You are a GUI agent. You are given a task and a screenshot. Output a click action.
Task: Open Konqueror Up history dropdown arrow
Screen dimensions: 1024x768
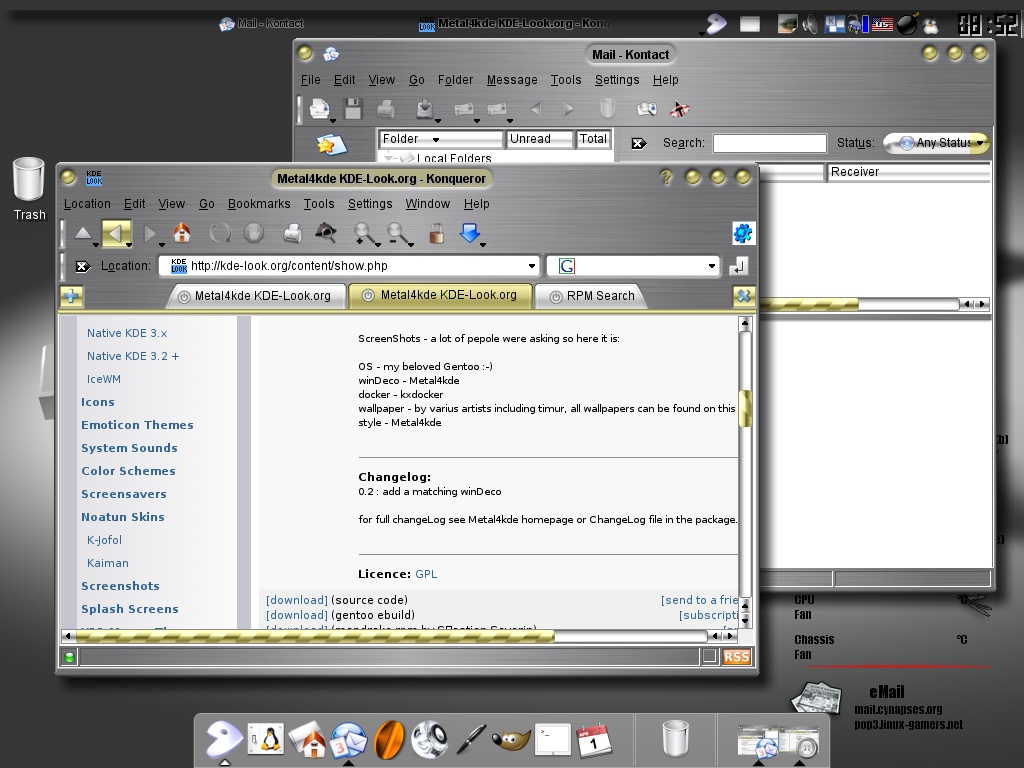96,244
